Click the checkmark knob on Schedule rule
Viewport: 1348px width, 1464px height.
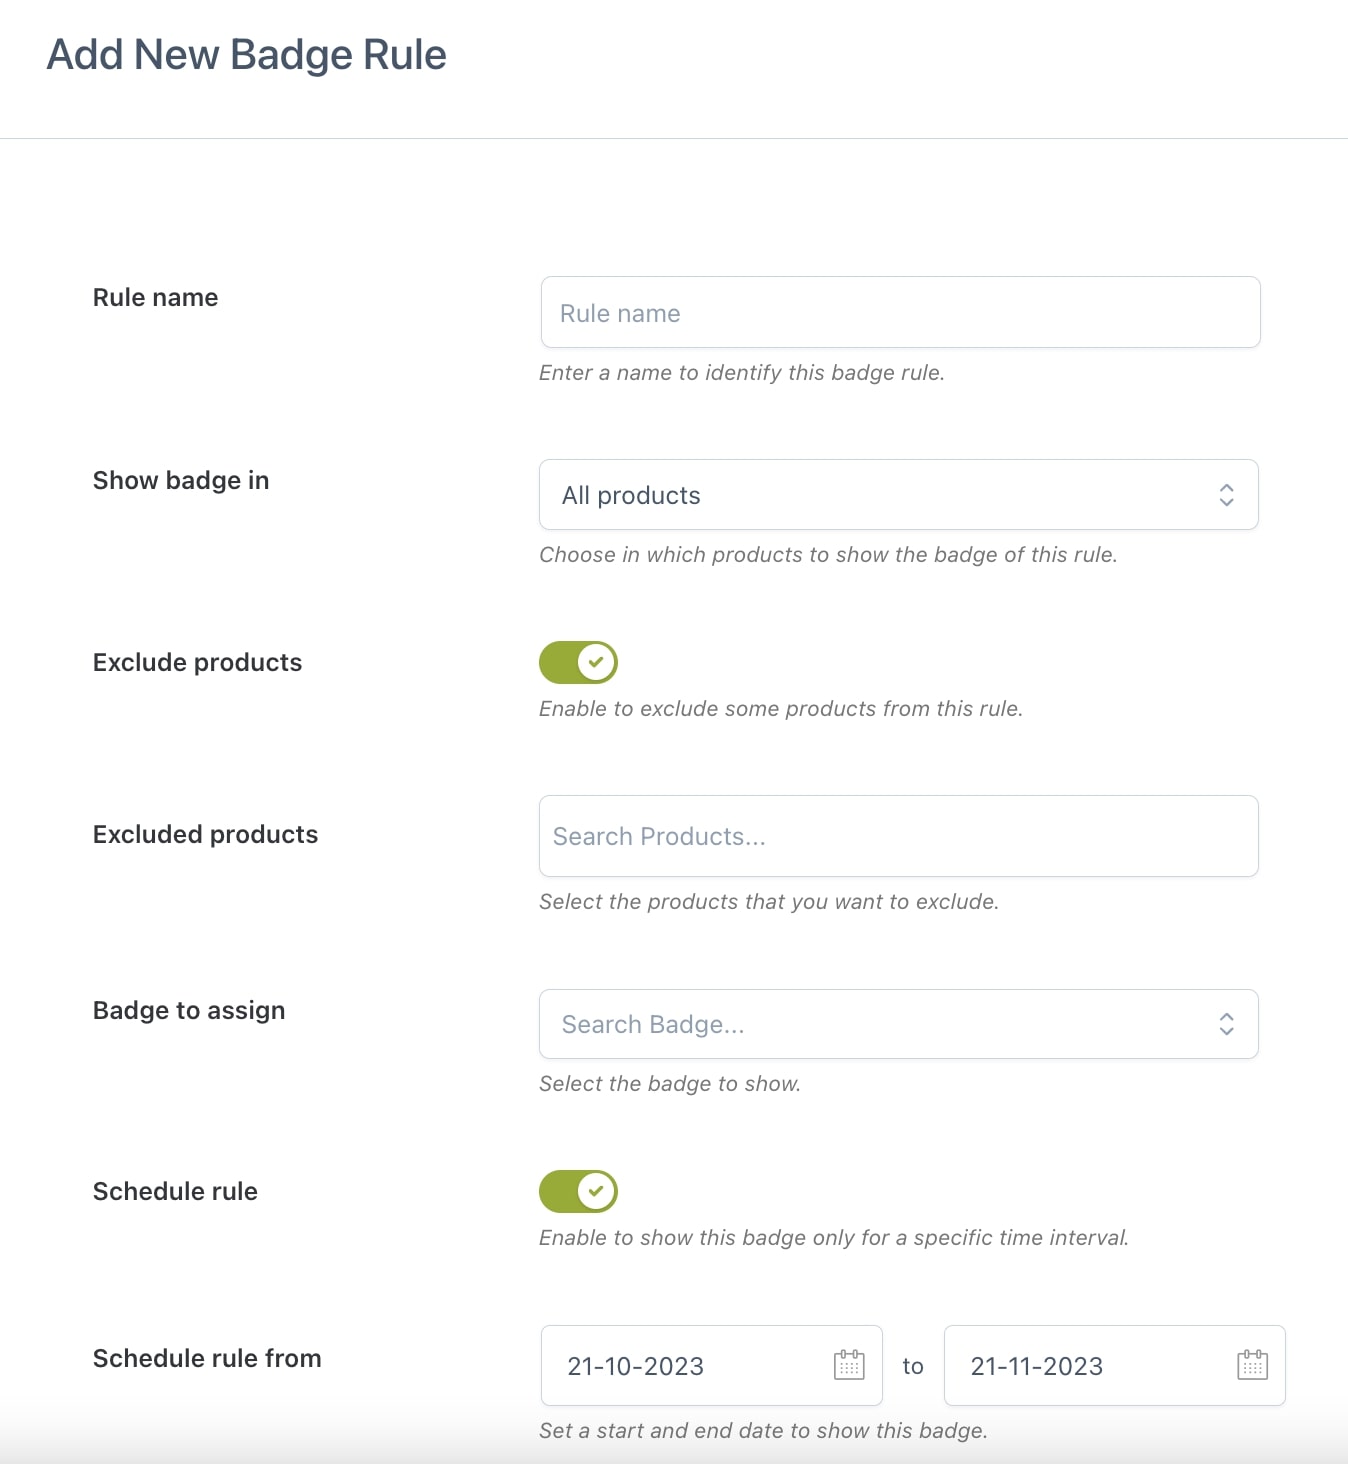tap(596, 1191)
